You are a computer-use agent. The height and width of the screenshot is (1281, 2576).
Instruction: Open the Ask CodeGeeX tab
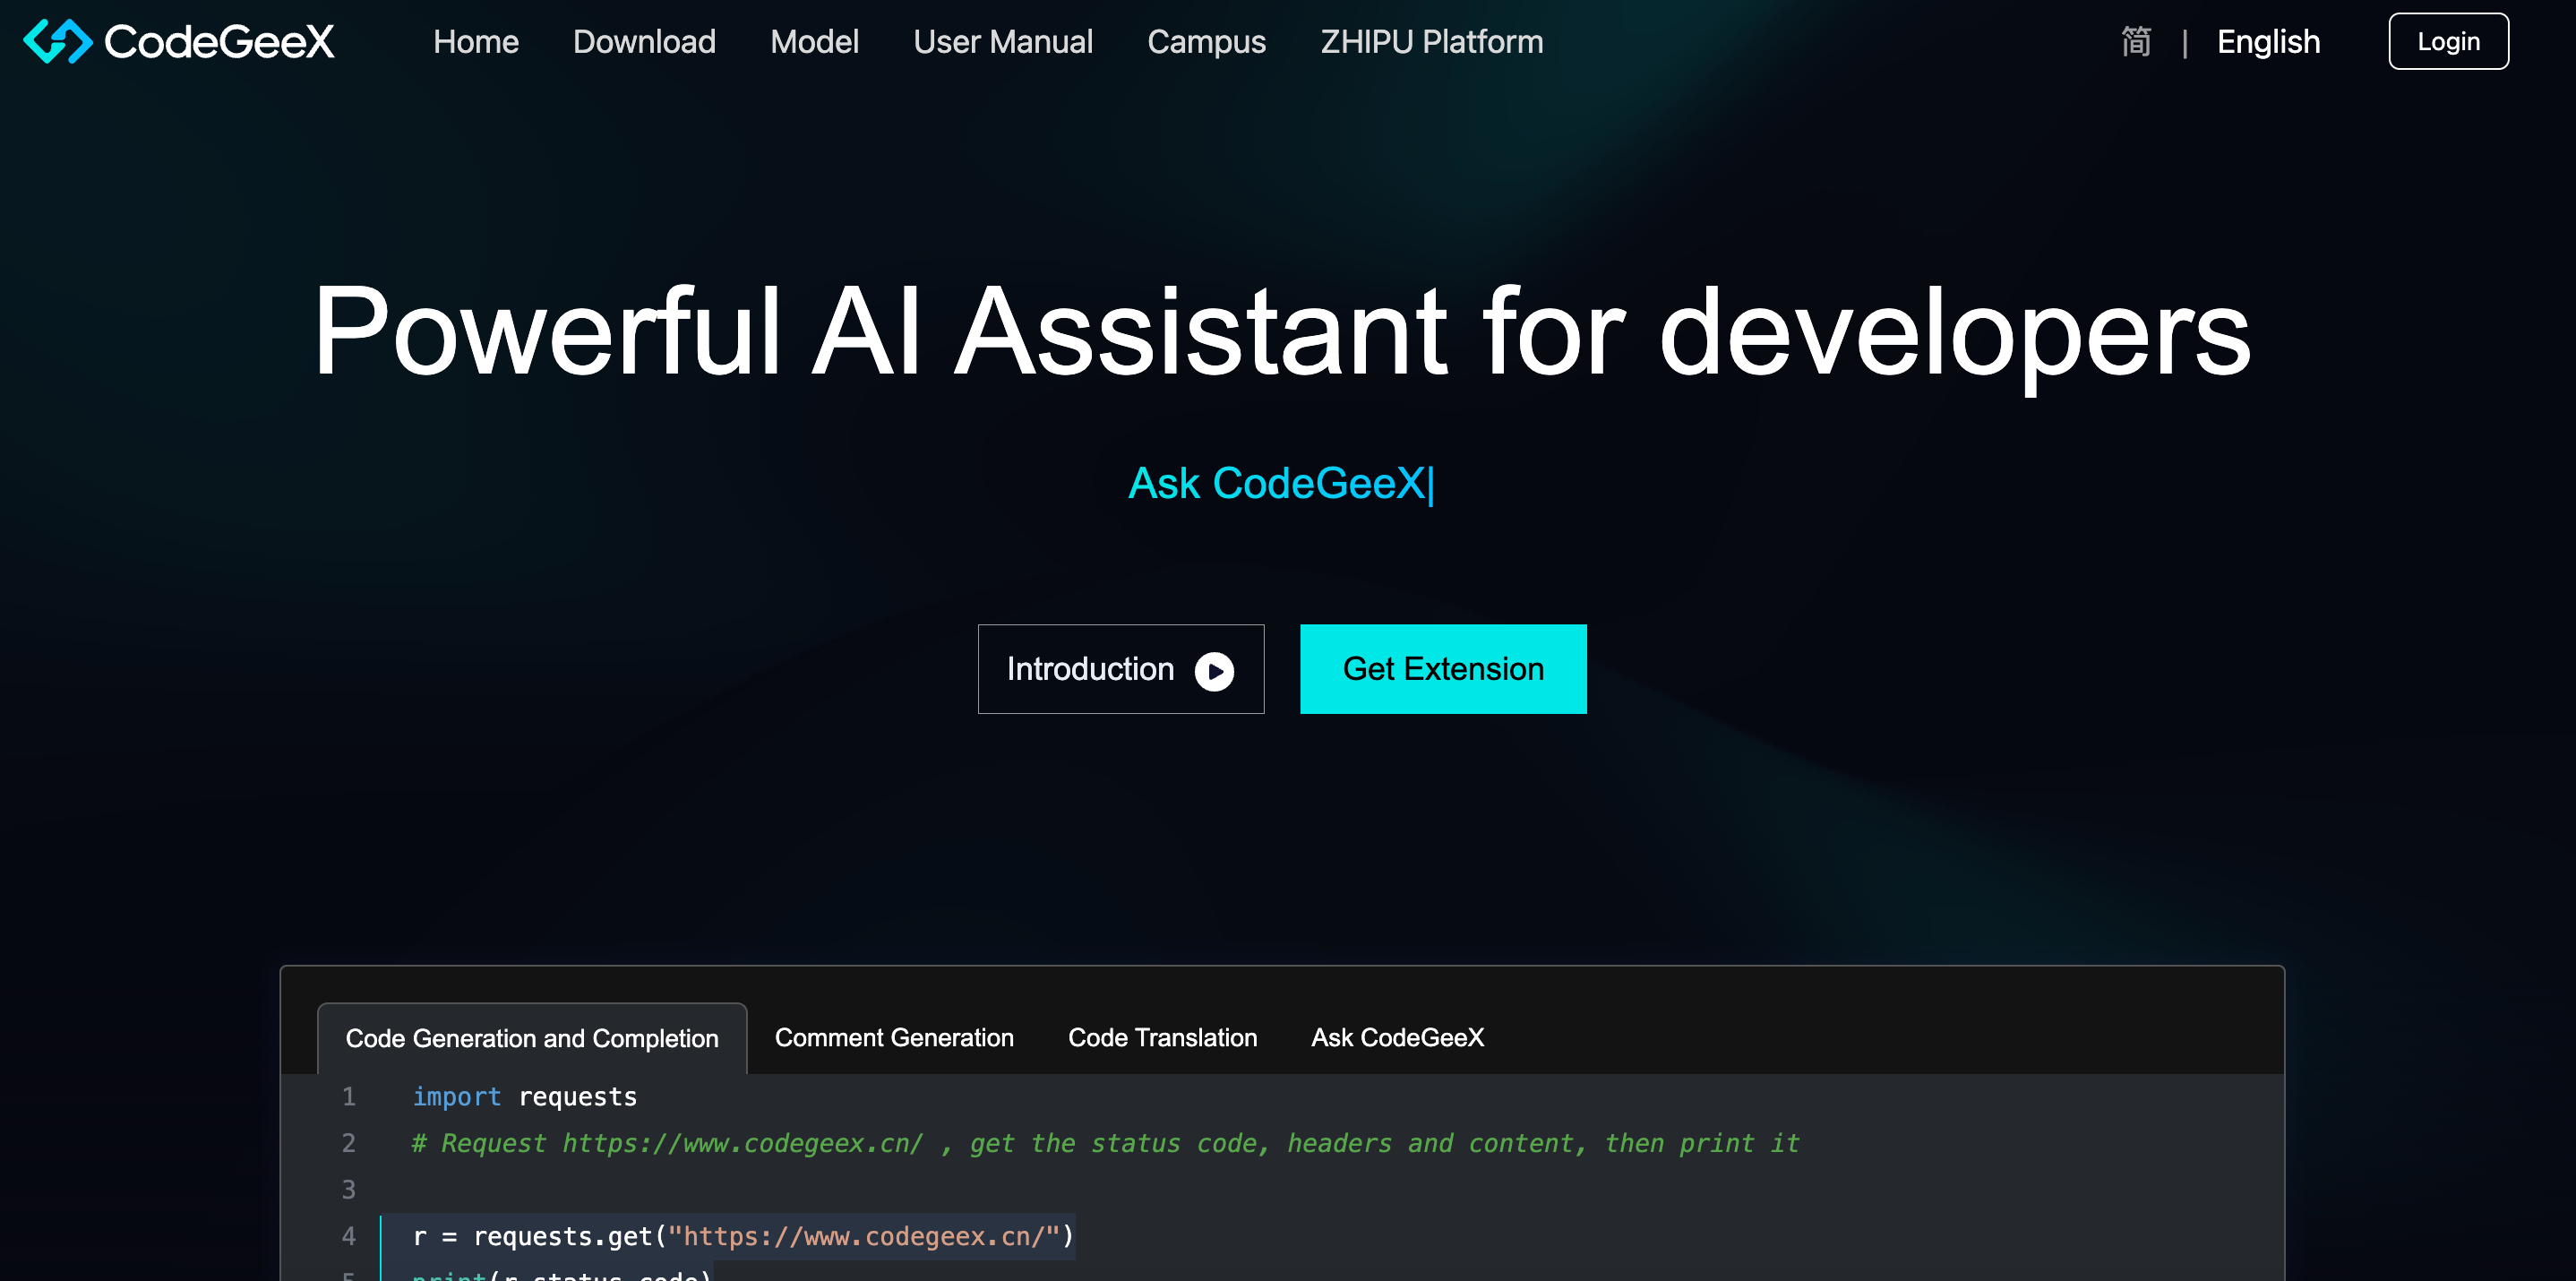[1397, 1038]
